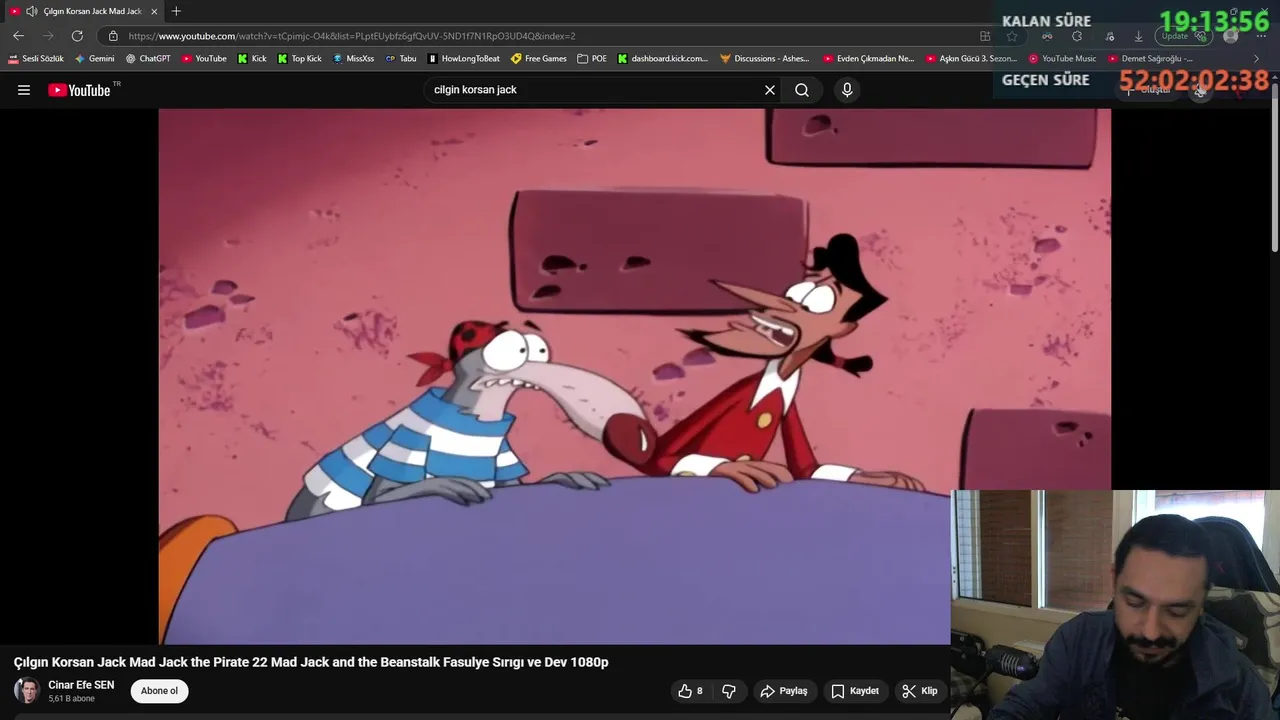Open the YouTube Music bookmark
The image size is (1280, 720).
point(1062,59)
